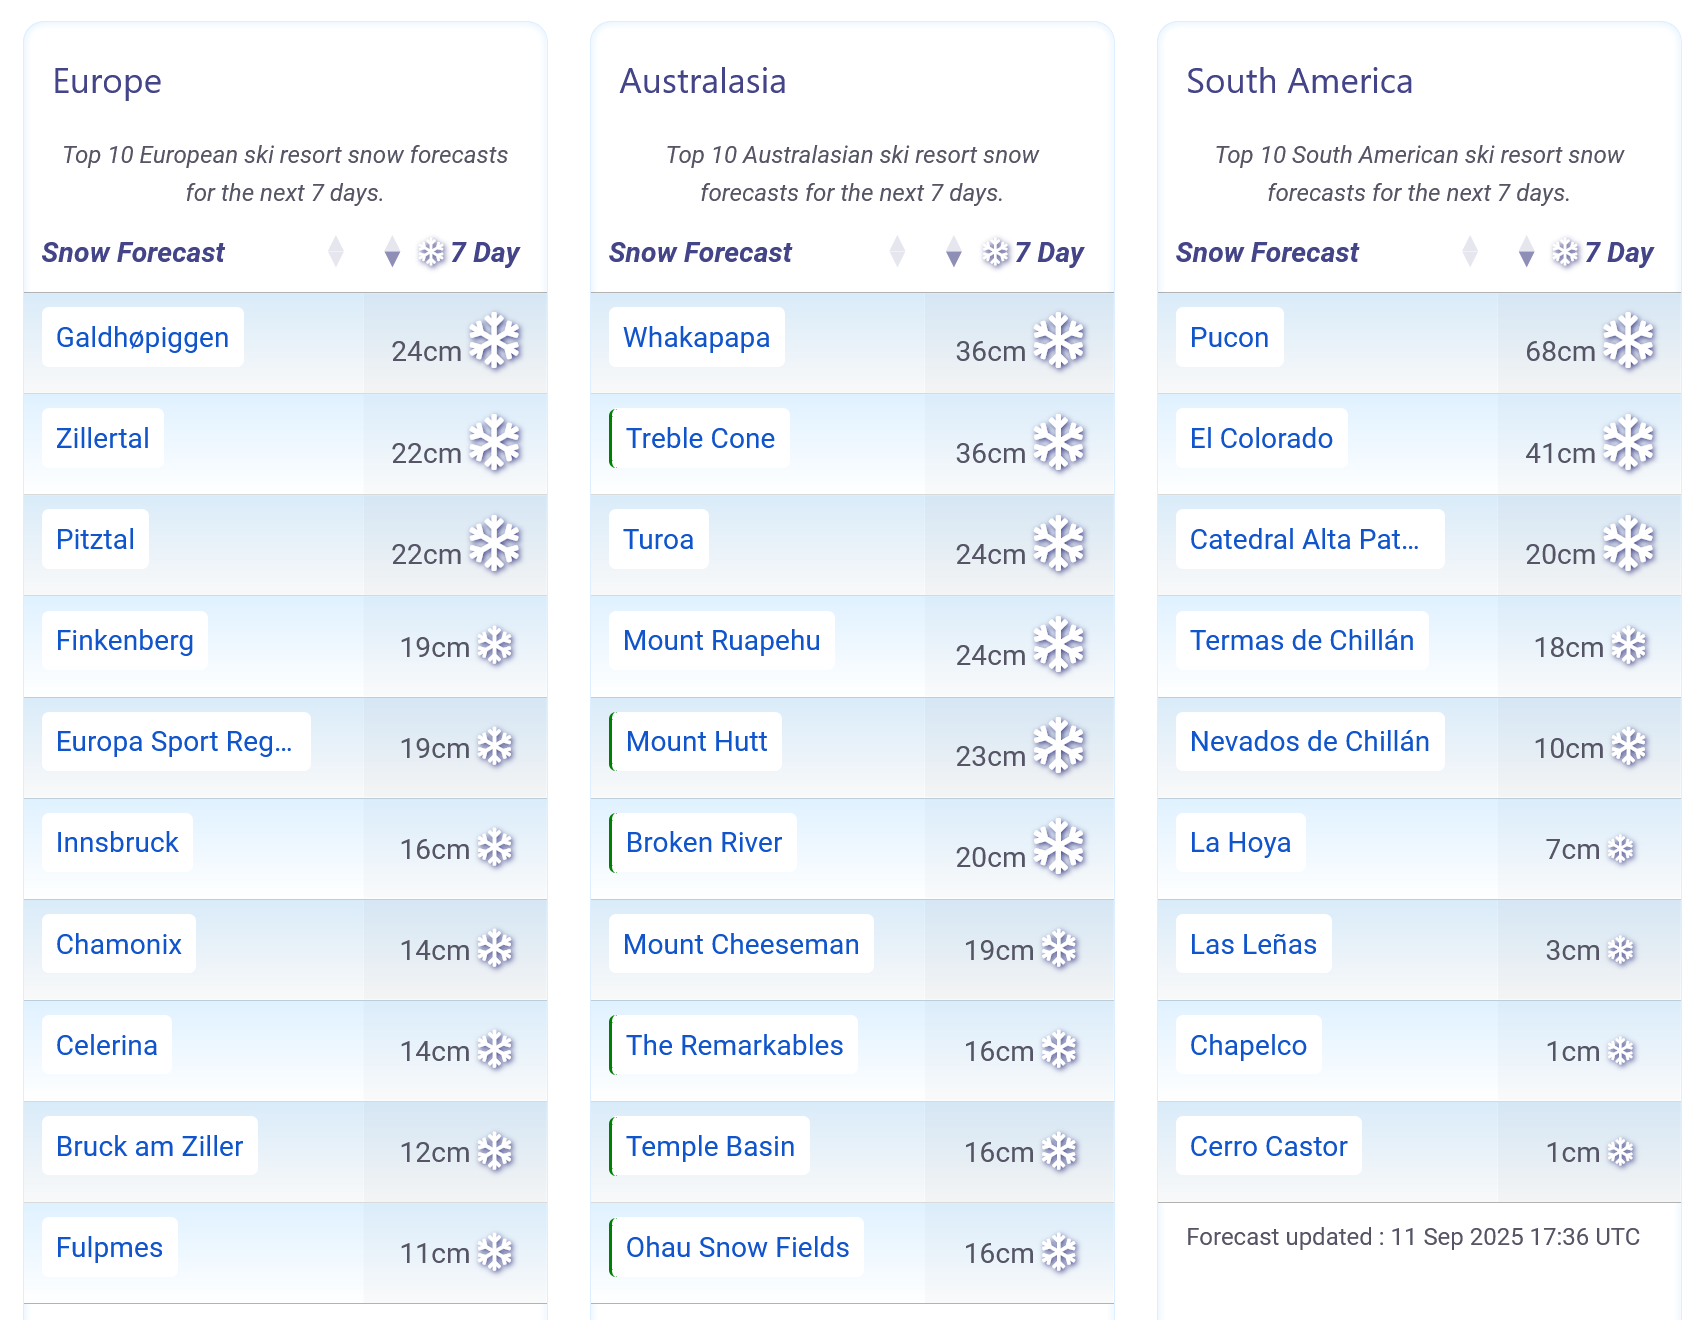The height and width of the screenshot is (1320, 1708).
Task: Click the snowflake icon beside Mount Hutt 23cm
Action: click(1059, 746)
